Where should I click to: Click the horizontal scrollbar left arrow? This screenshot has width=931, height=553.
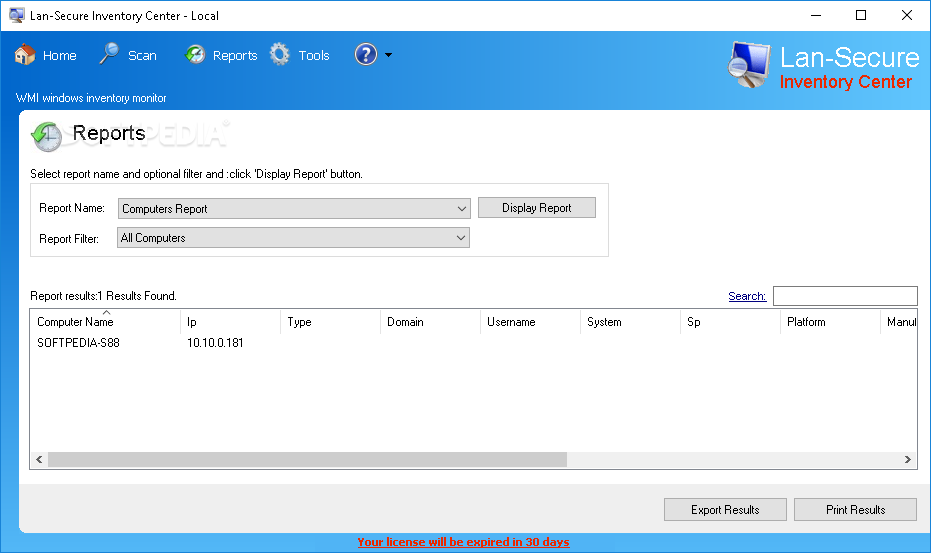click(x=39, y=459)
